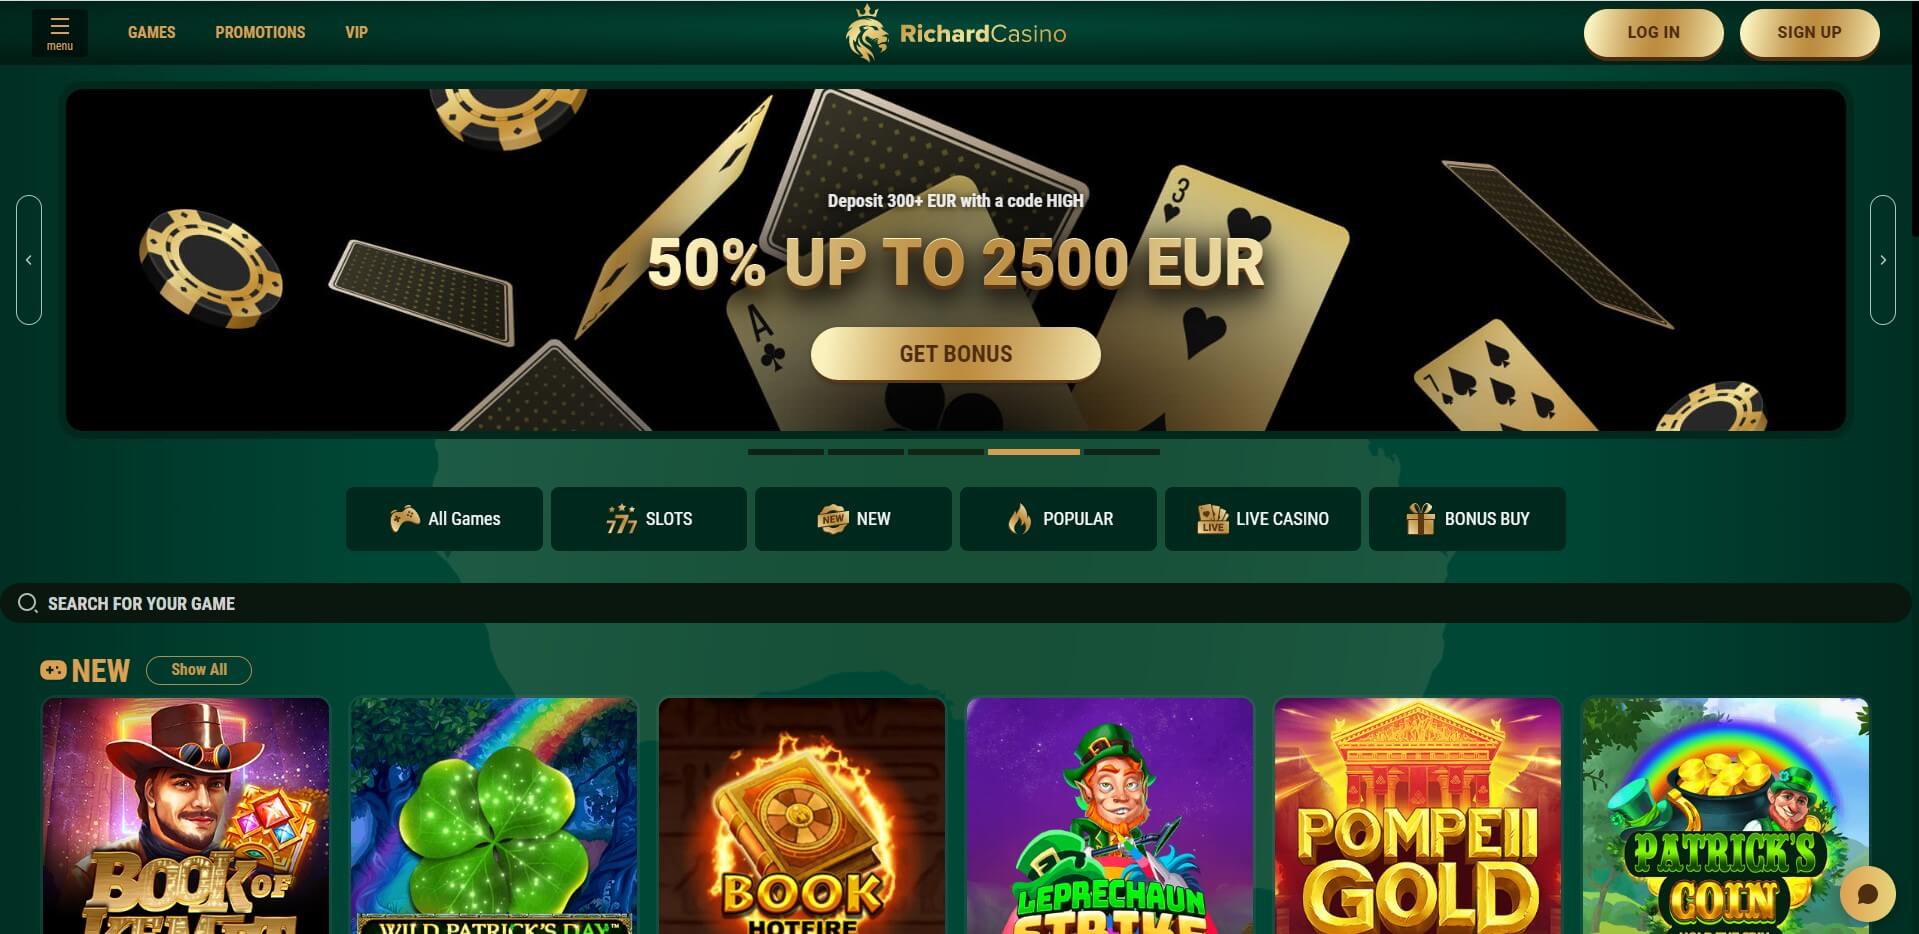Choose the All Games category
Image resolution: width=1919 pixels, height=934 pixels.
click(444, 519)
